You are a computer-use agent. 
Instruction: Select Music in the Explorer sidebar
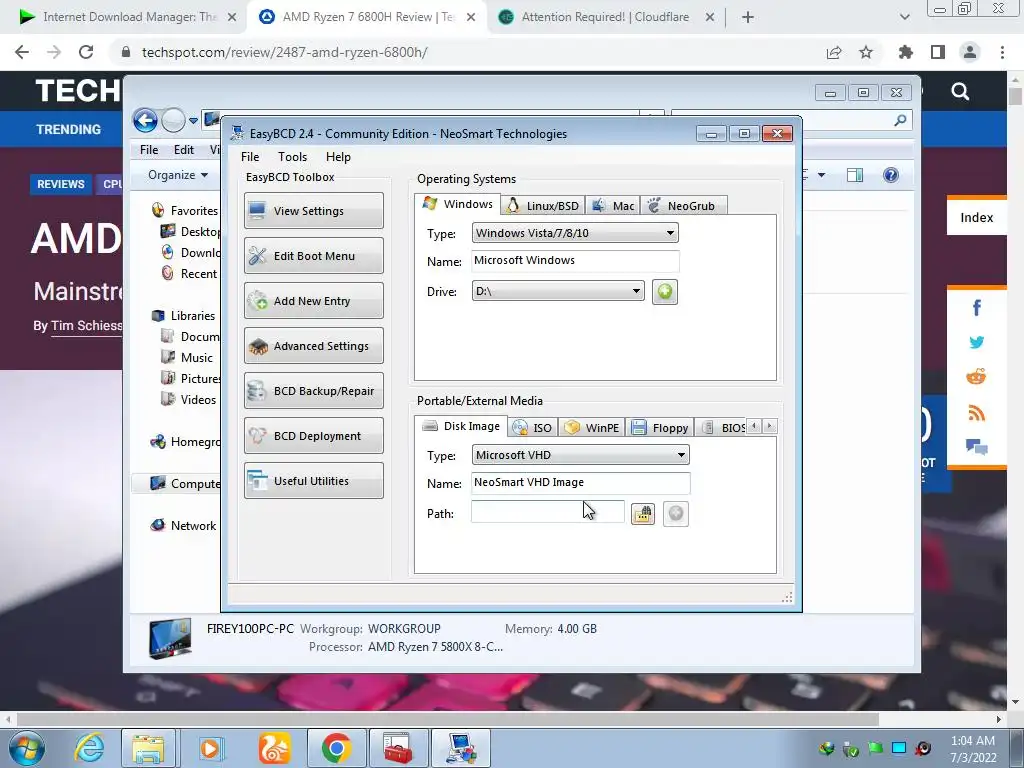point(187,358)
